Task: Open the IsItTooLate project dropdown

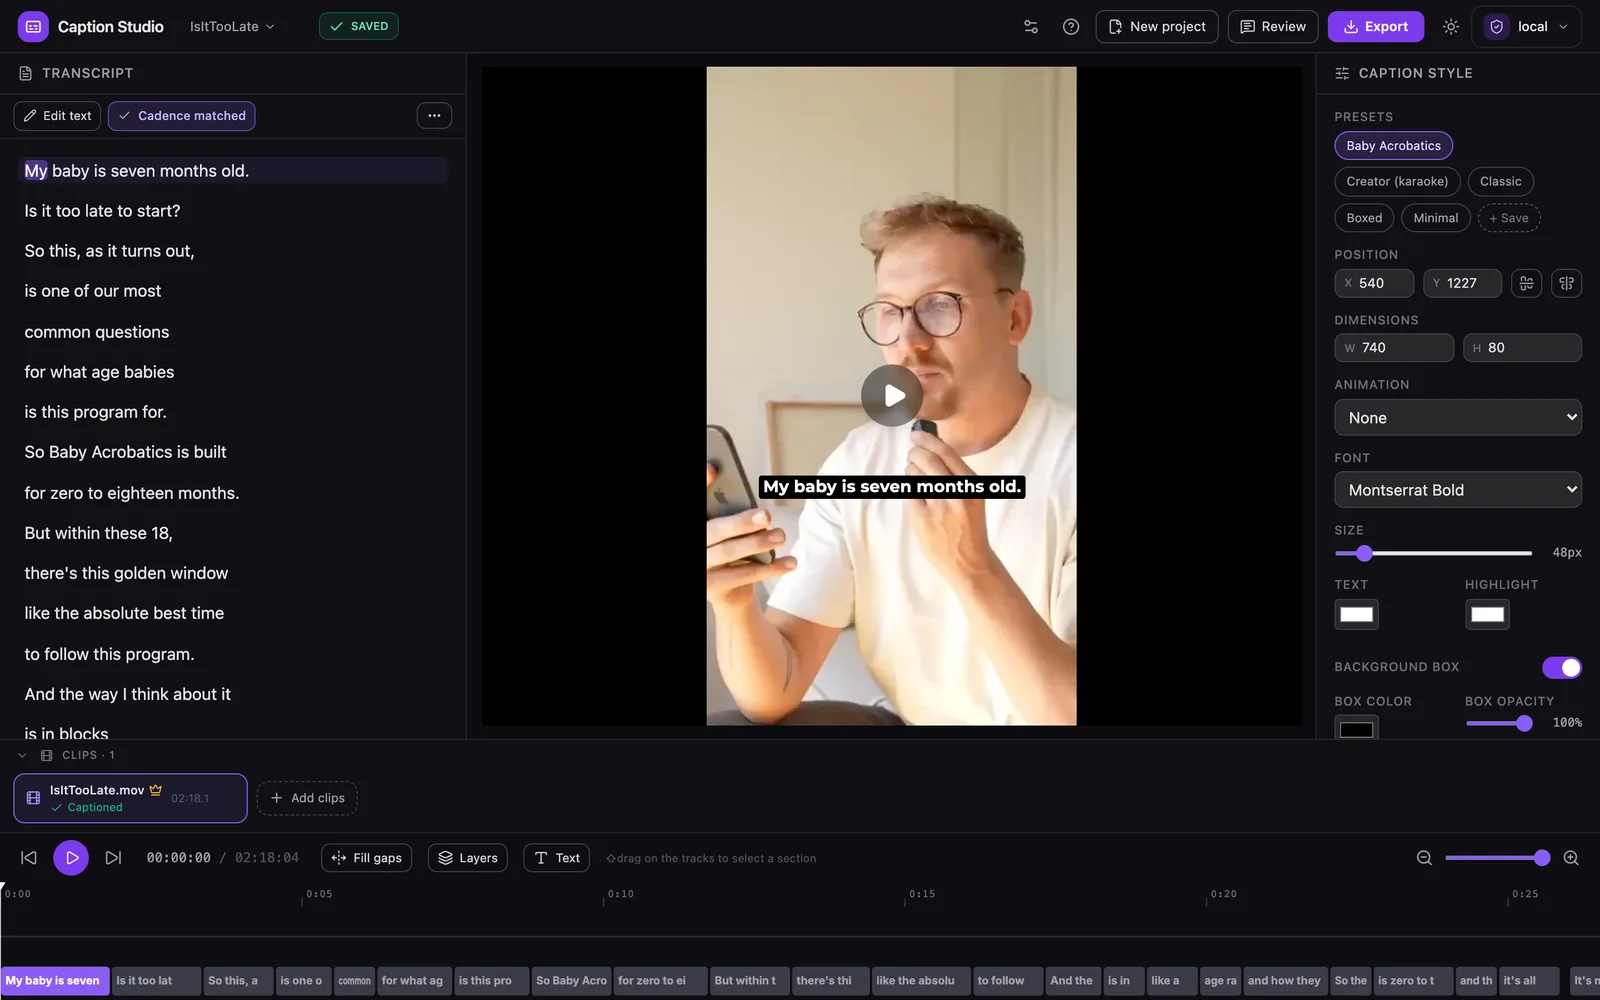Action: click(232, 27)
